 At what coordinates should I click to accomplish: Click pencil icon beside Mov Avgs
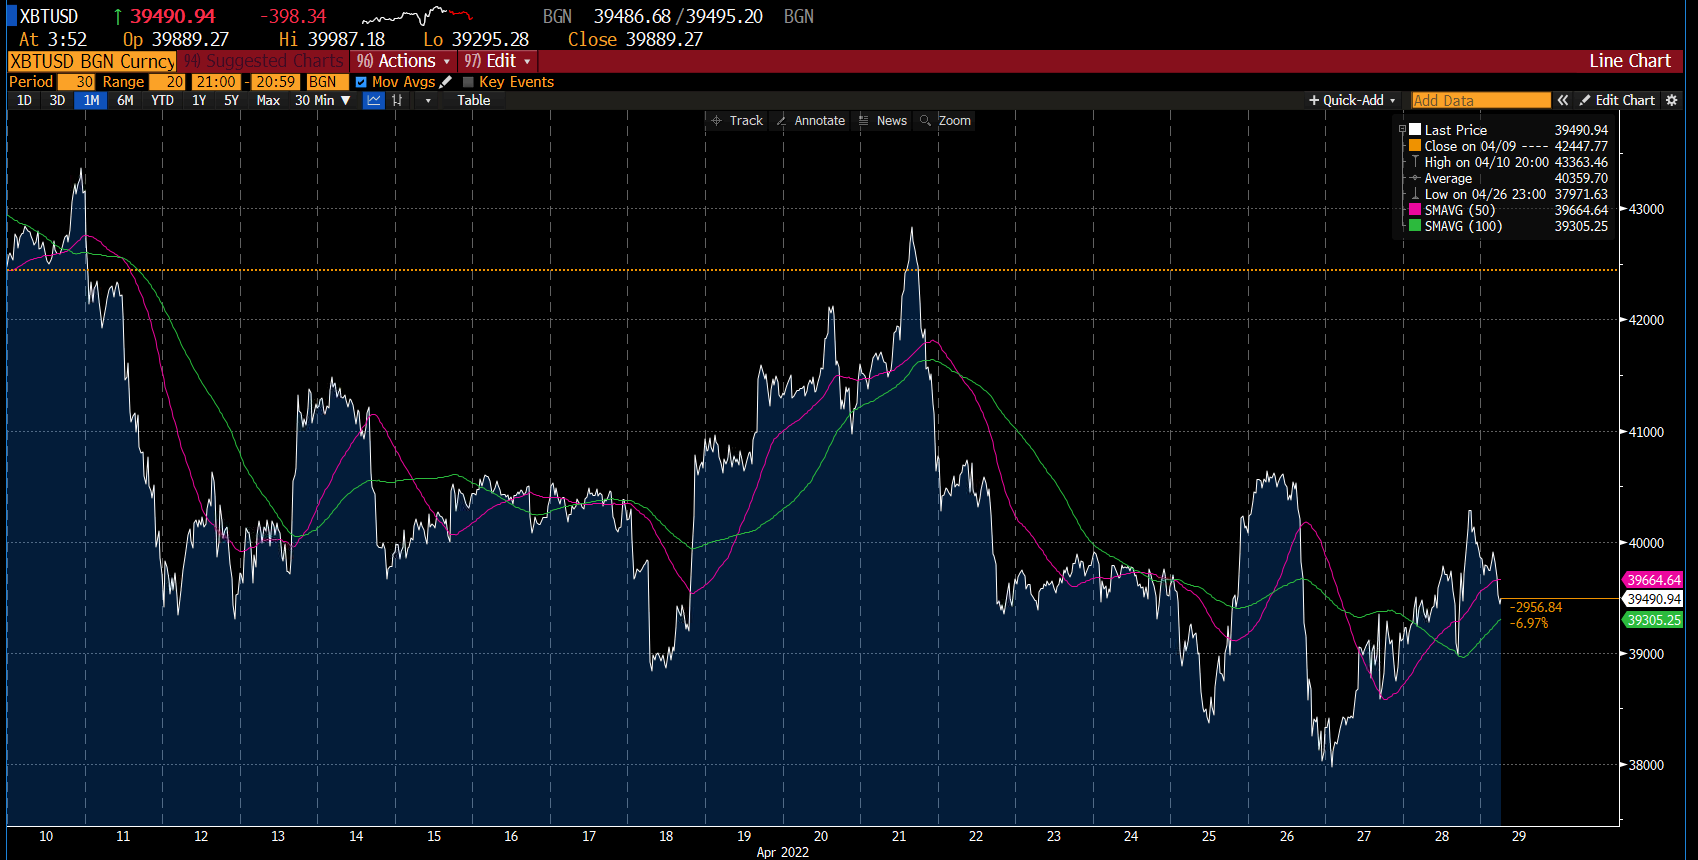[x=446, y=82]
